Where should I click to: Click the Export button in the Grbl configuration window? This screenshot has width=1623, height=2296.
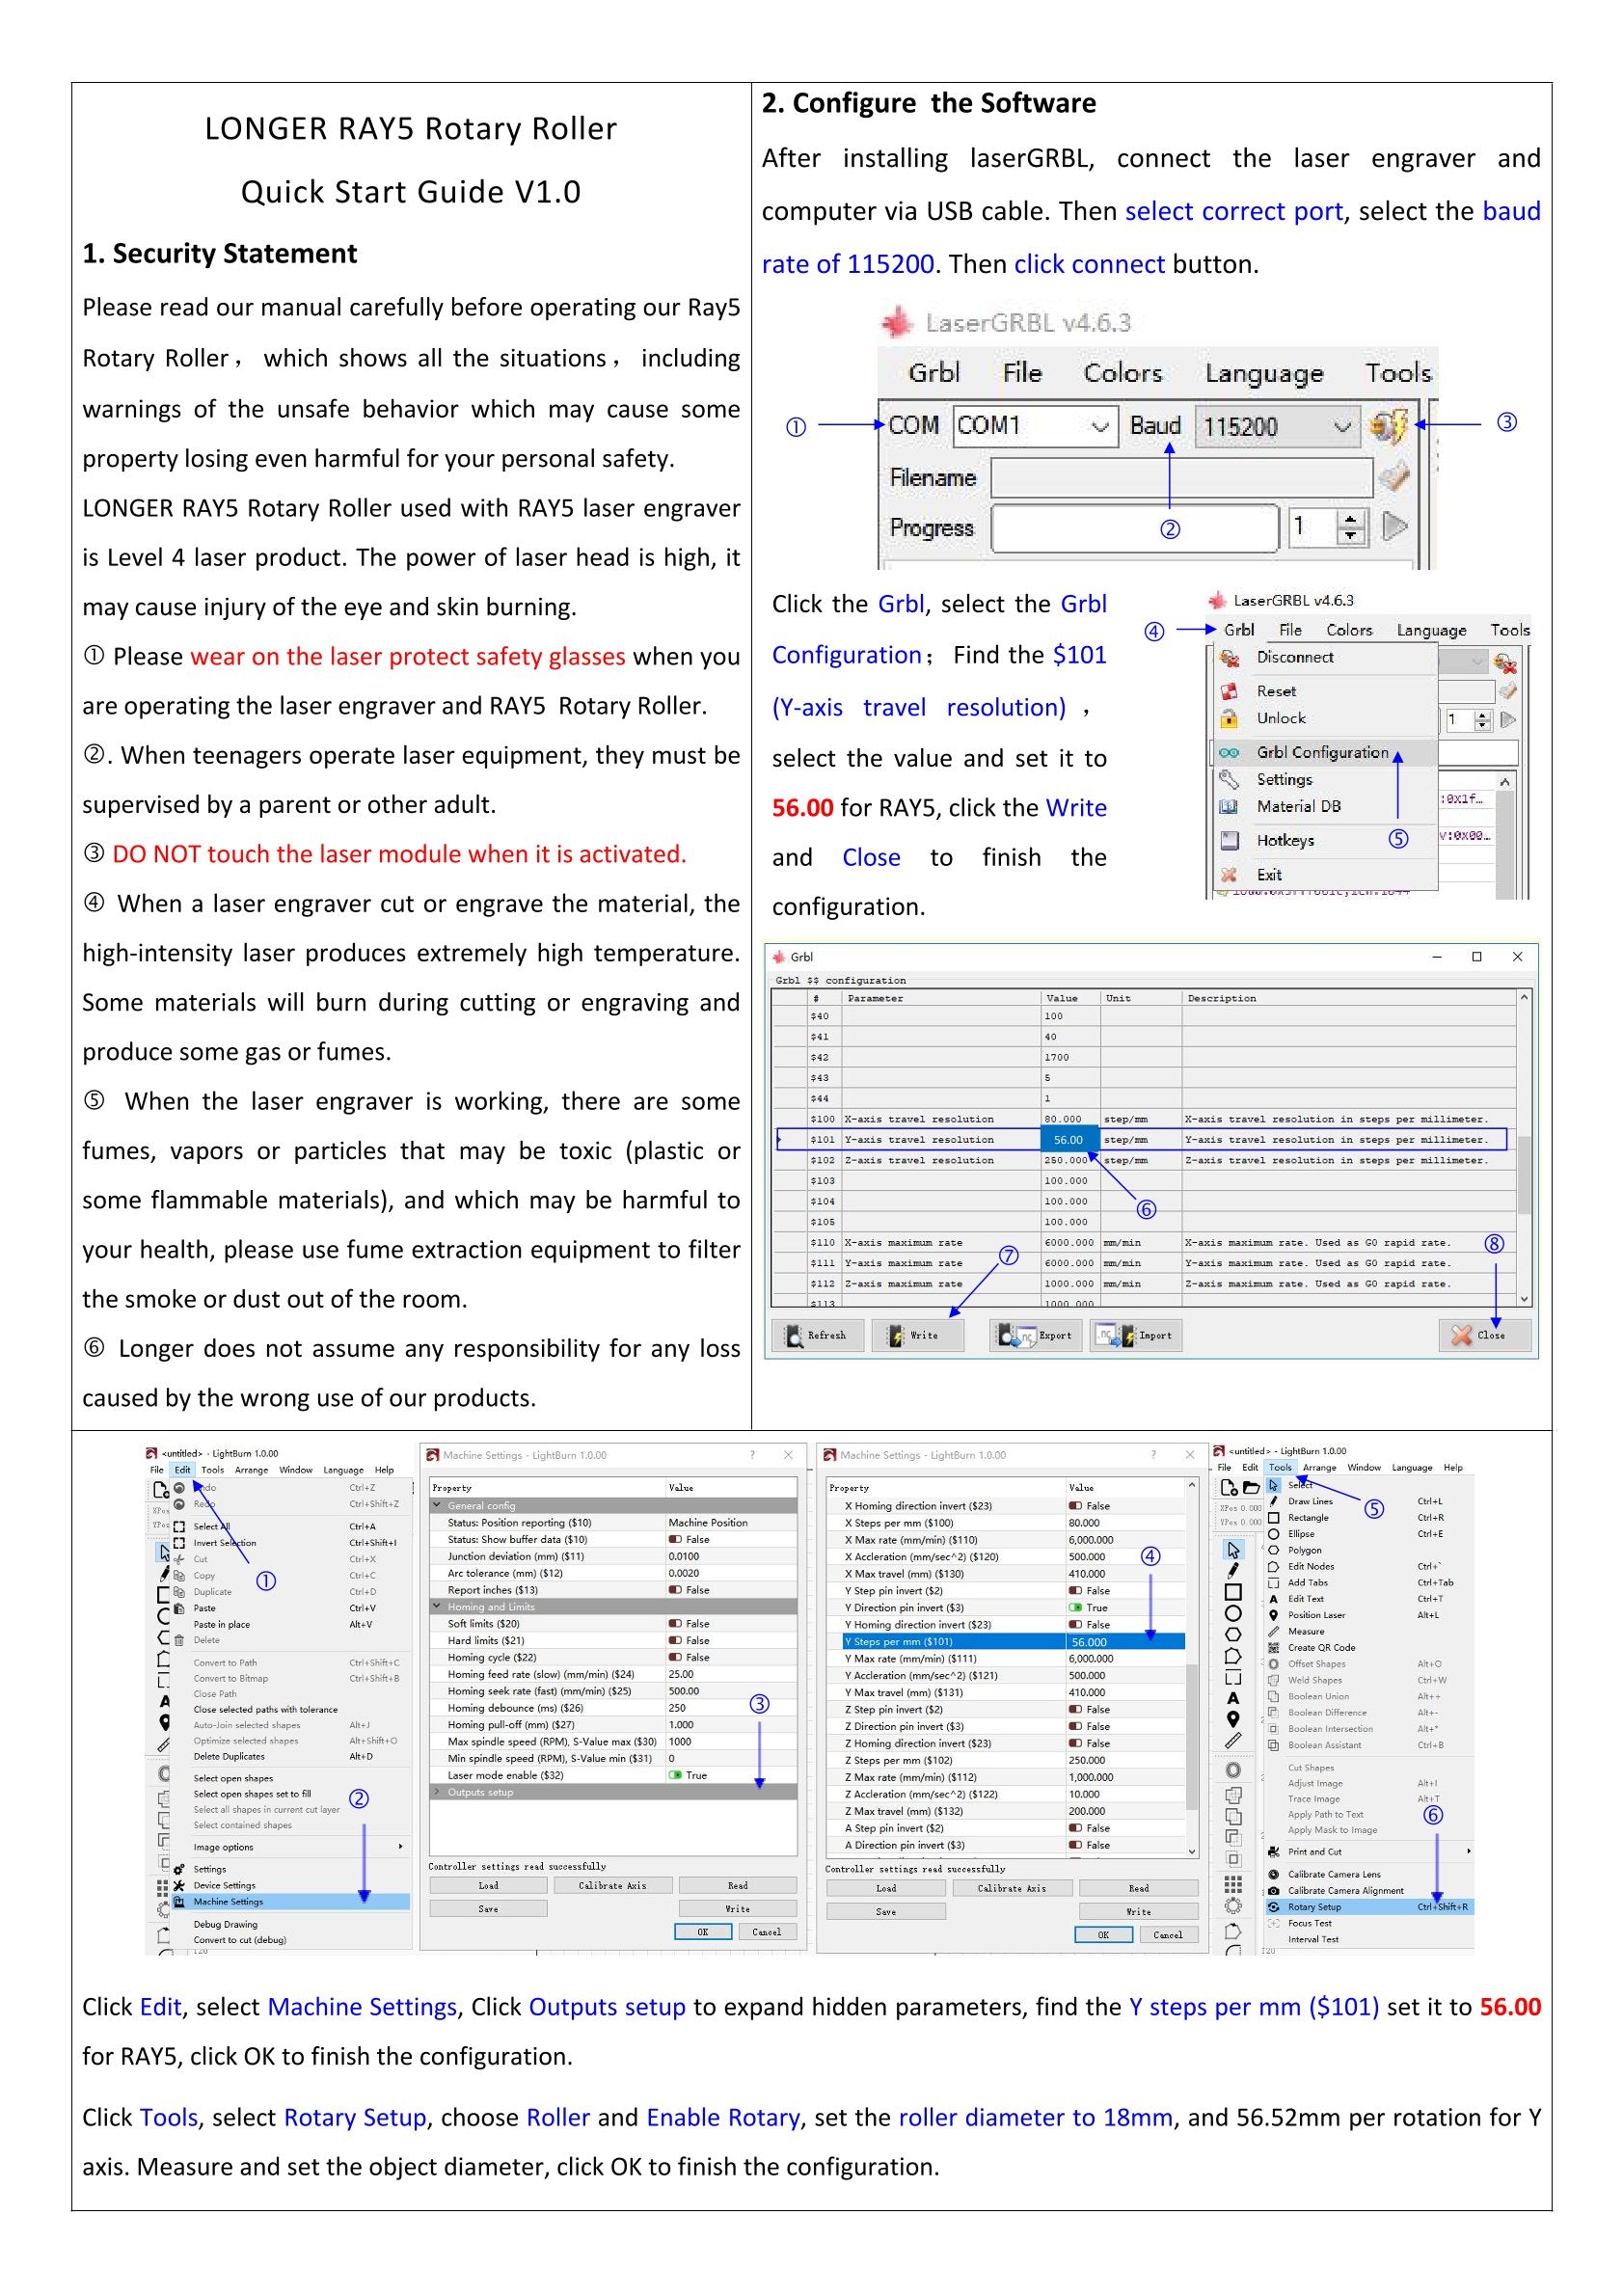coord(1036,1335)
